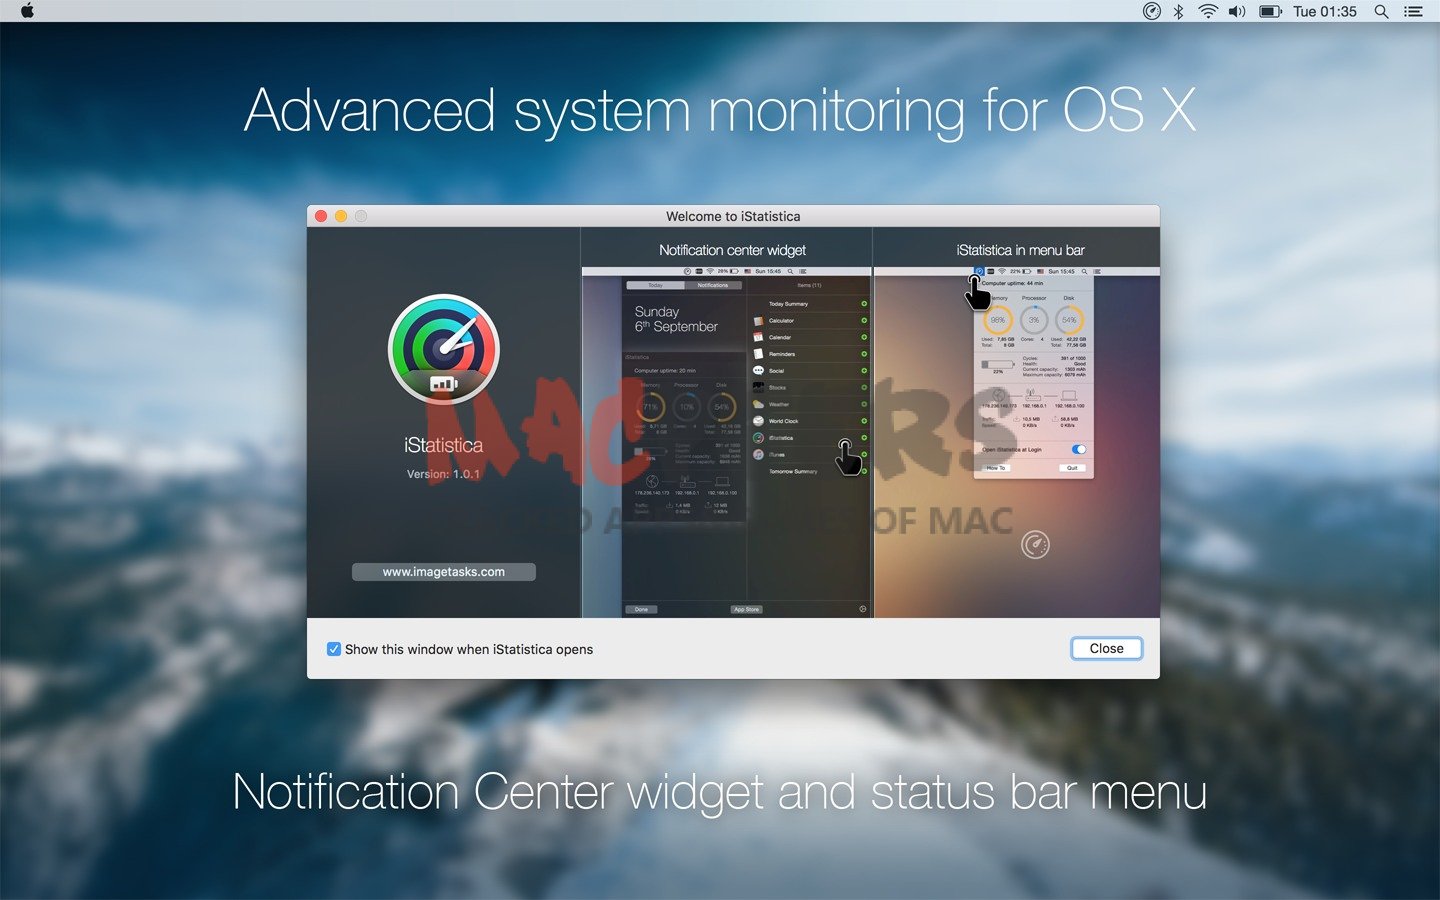Screen dimensions: 1440x900
Task: Select the Today tab in widget preview
Action: point(656,285)
